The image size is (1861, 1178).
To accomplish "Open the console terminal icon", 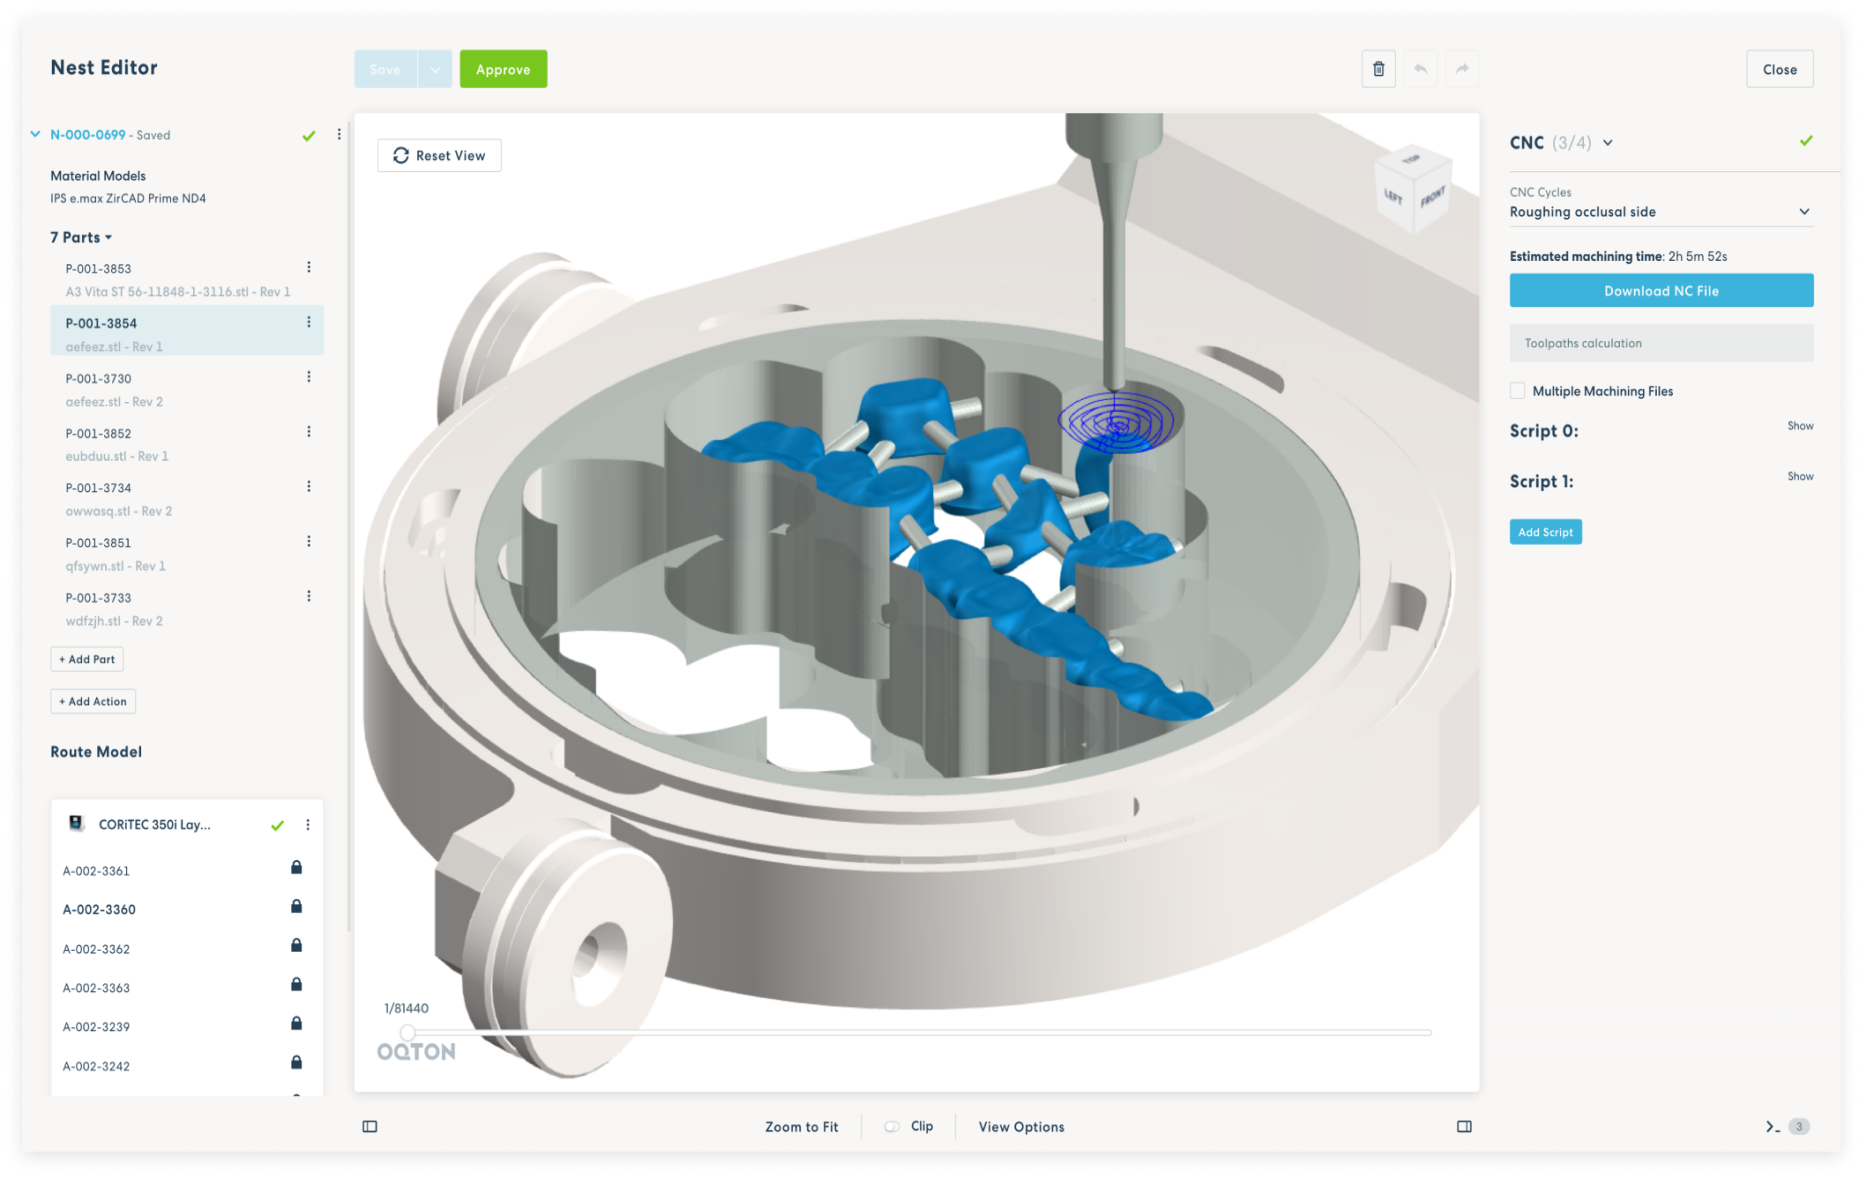I will click(x=1772, y=1127).
